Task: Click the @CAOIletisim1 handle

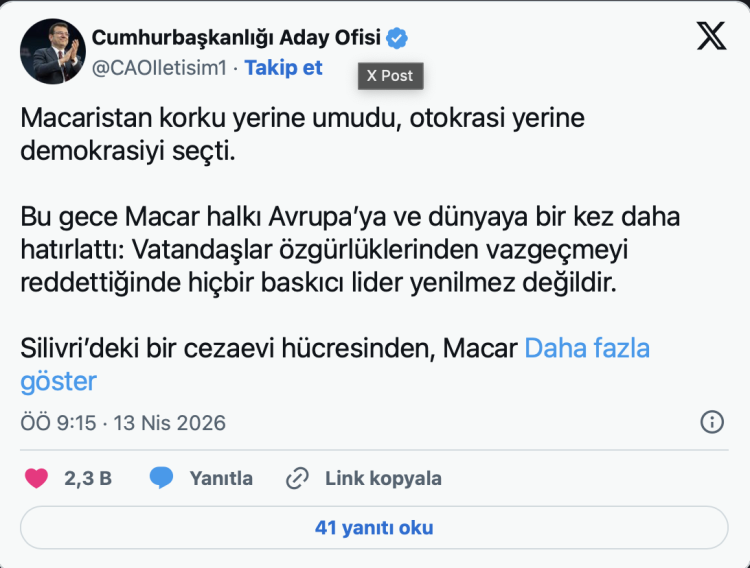Action: 160,68
